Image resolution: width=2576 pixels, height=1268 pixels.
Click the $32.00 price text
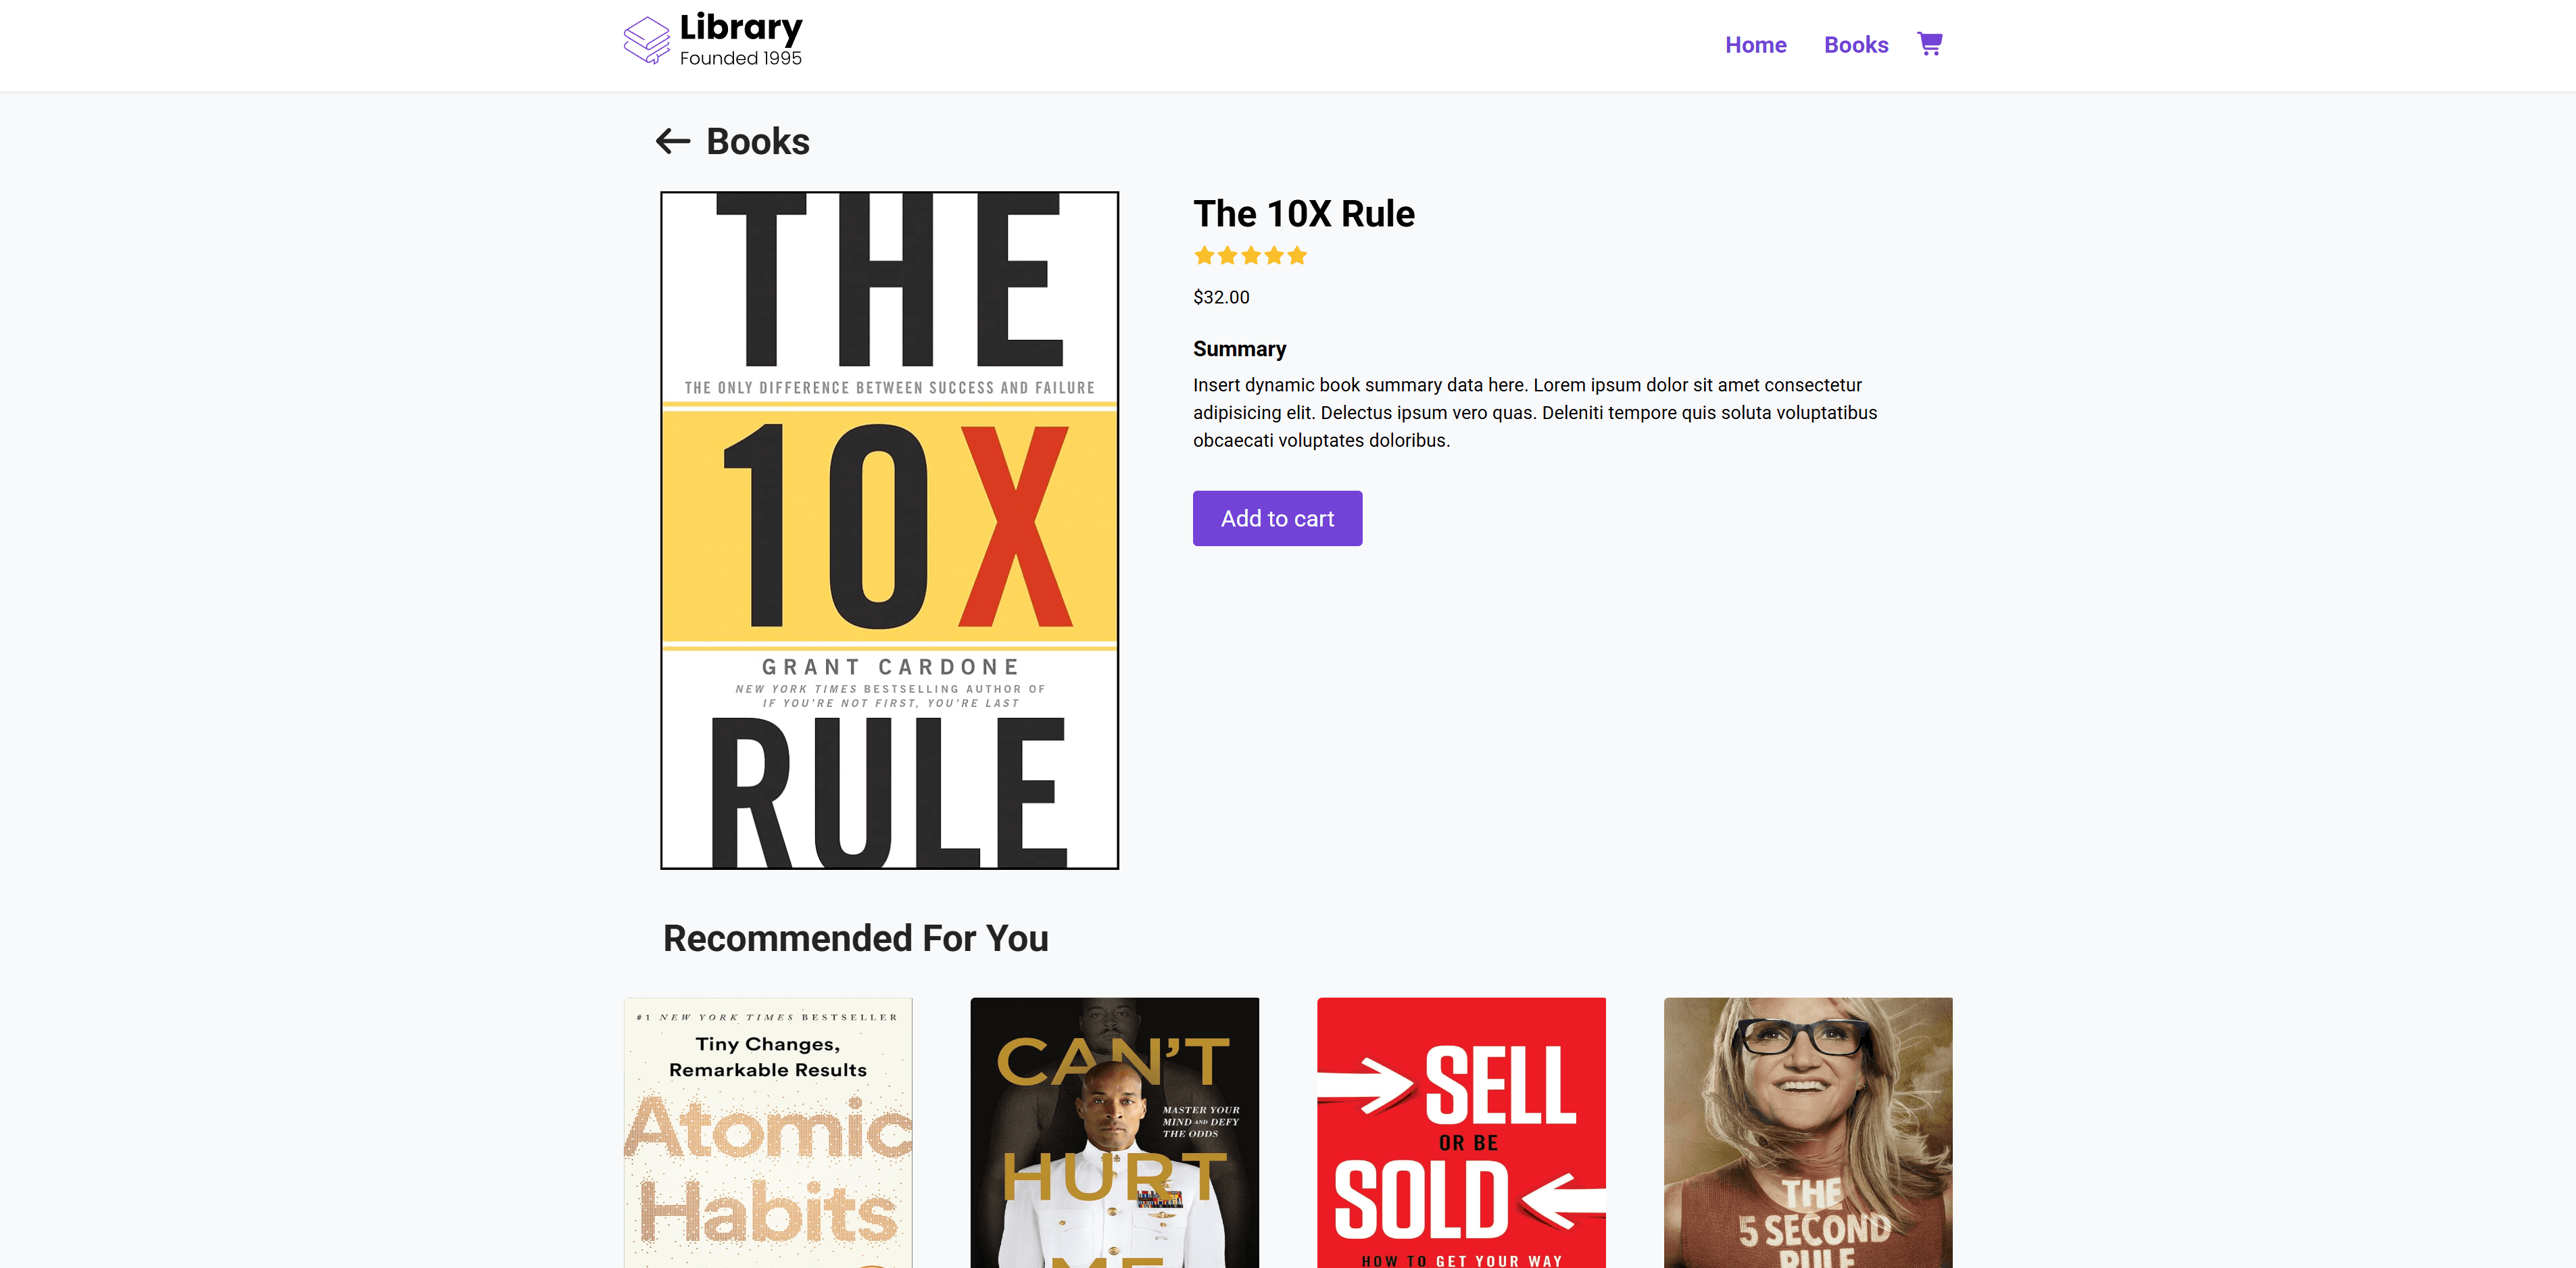click(1221, 297)
